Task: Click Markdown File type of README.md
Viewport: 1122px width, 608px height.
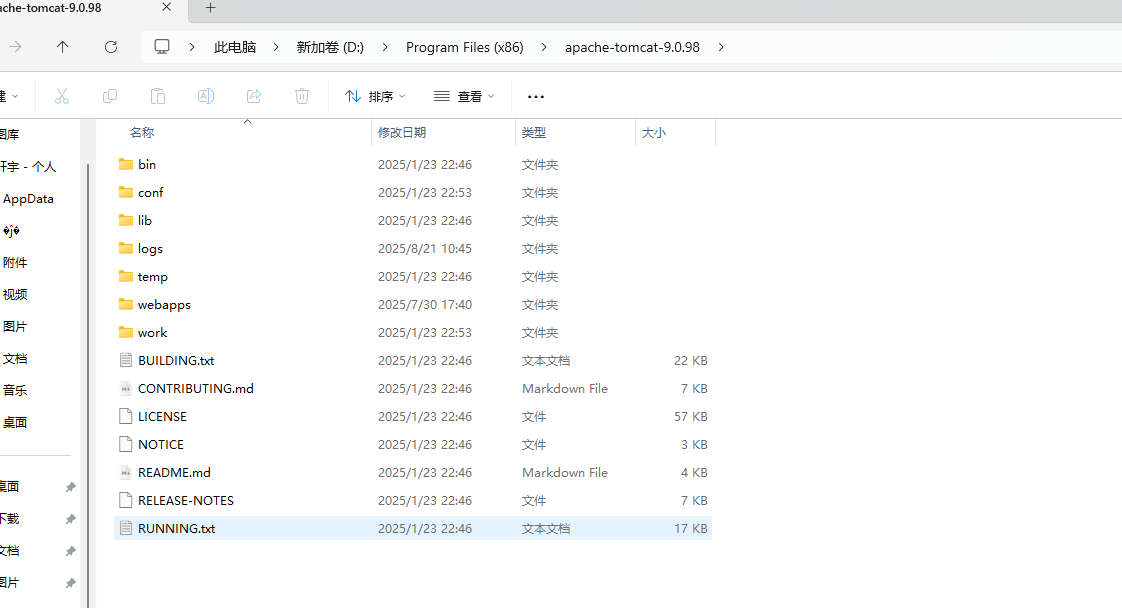Action: coord(565,472)
